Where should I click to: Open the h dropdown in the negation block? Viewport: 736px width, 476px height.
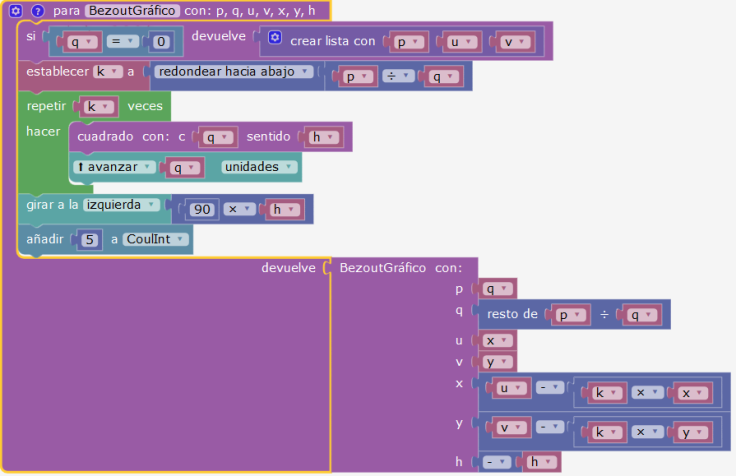(x=543, y=462)
